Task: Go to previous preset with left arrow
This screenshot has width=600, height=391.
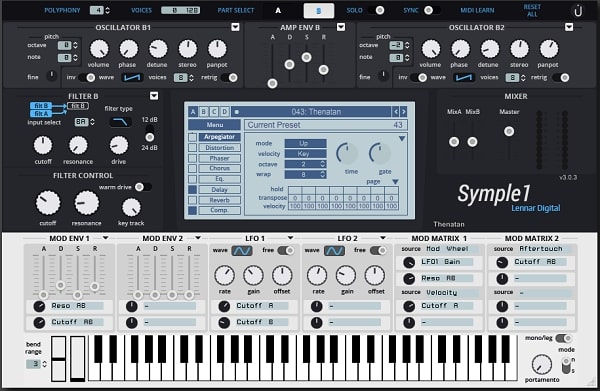Action: tap(396, 112)
